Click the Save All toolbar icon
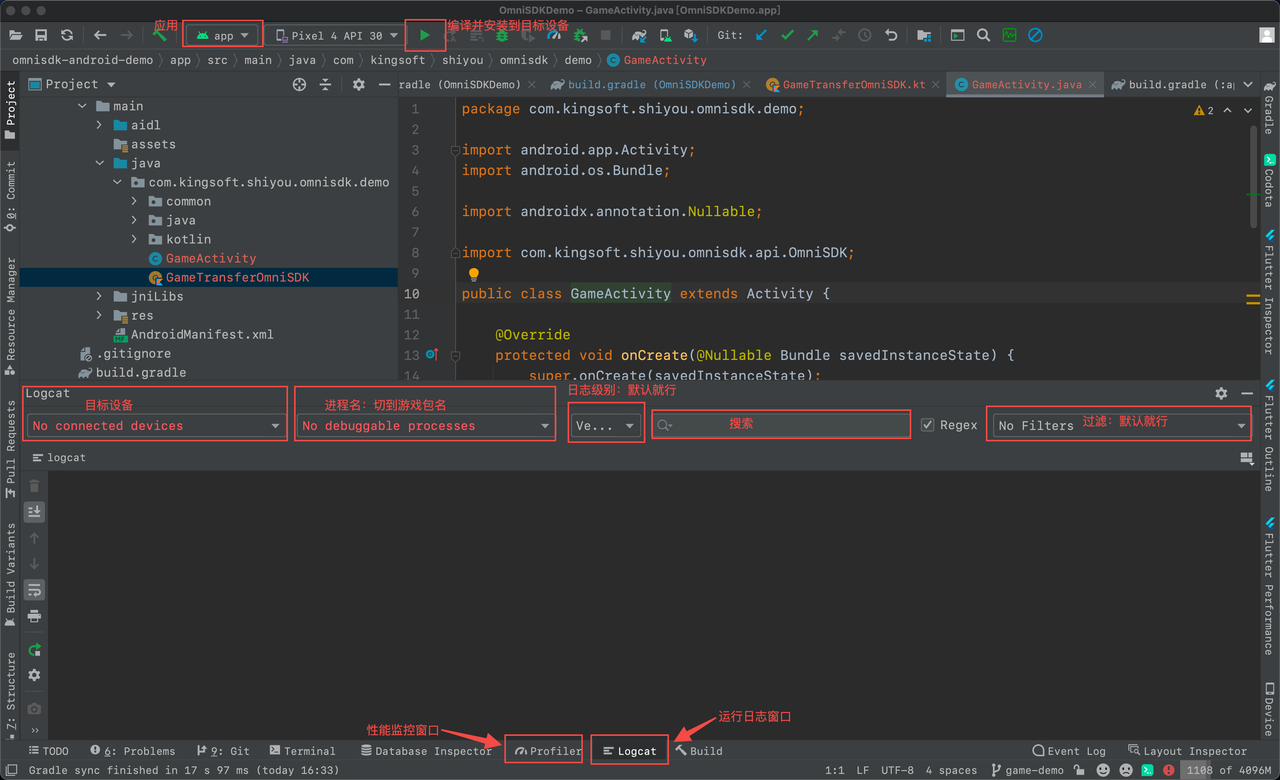This screenshot has height=780, width=1280. (x=41, y=35)
